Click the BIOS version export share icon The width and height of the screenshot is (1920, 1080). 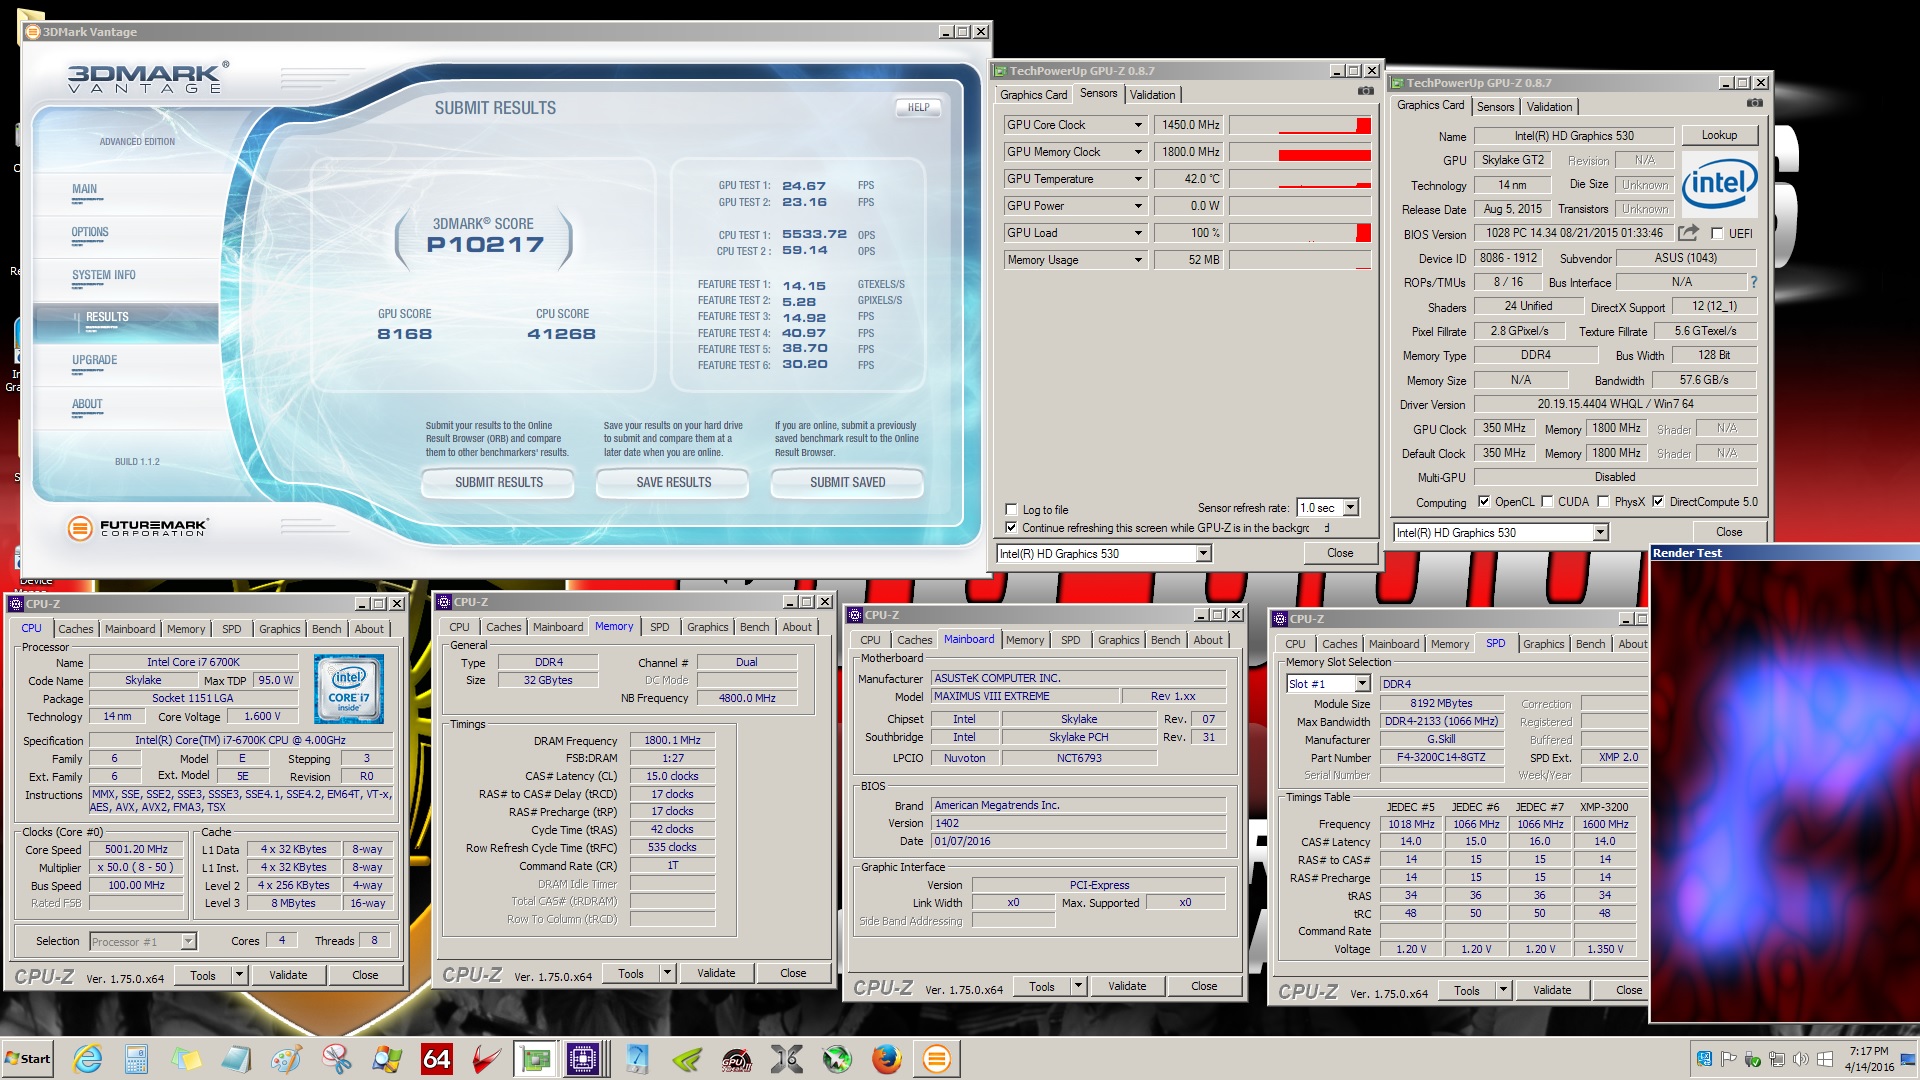(x=1688, y=233)
